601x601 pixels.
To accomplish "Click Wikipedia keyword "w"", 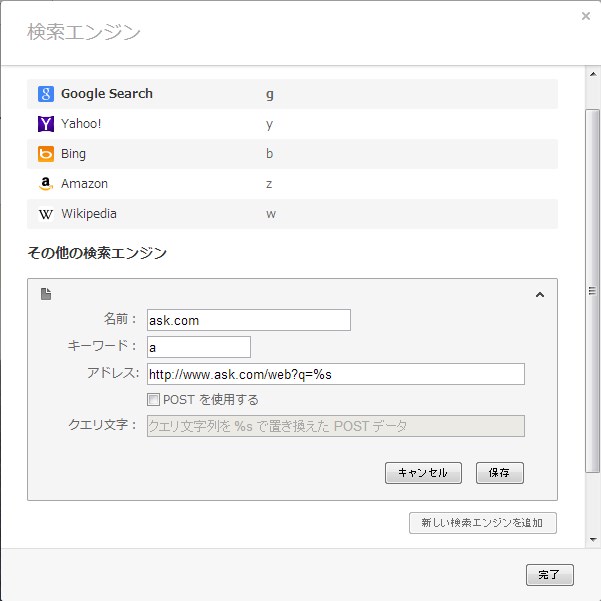I will pyautogui.click(x=271, y=214).
